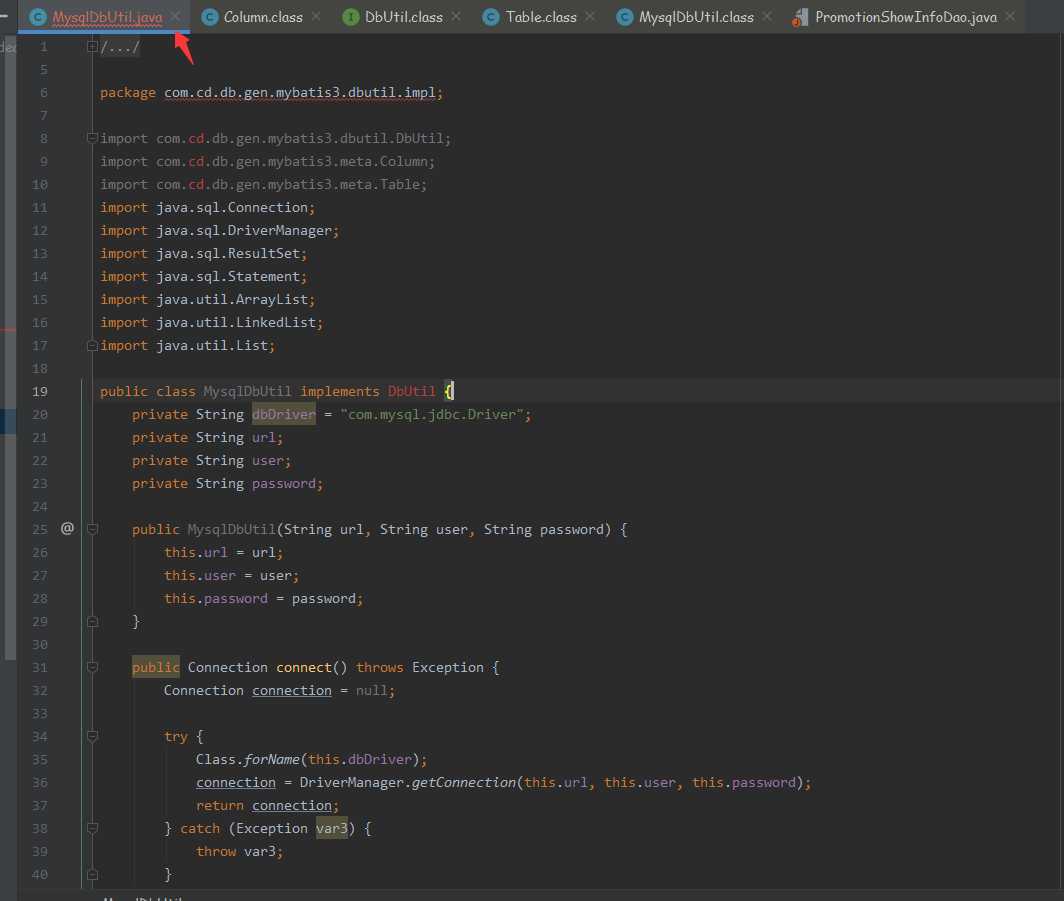Click the fold end marker at line 40
Viewport: 1064px width, 901px height.
point(92,875)
